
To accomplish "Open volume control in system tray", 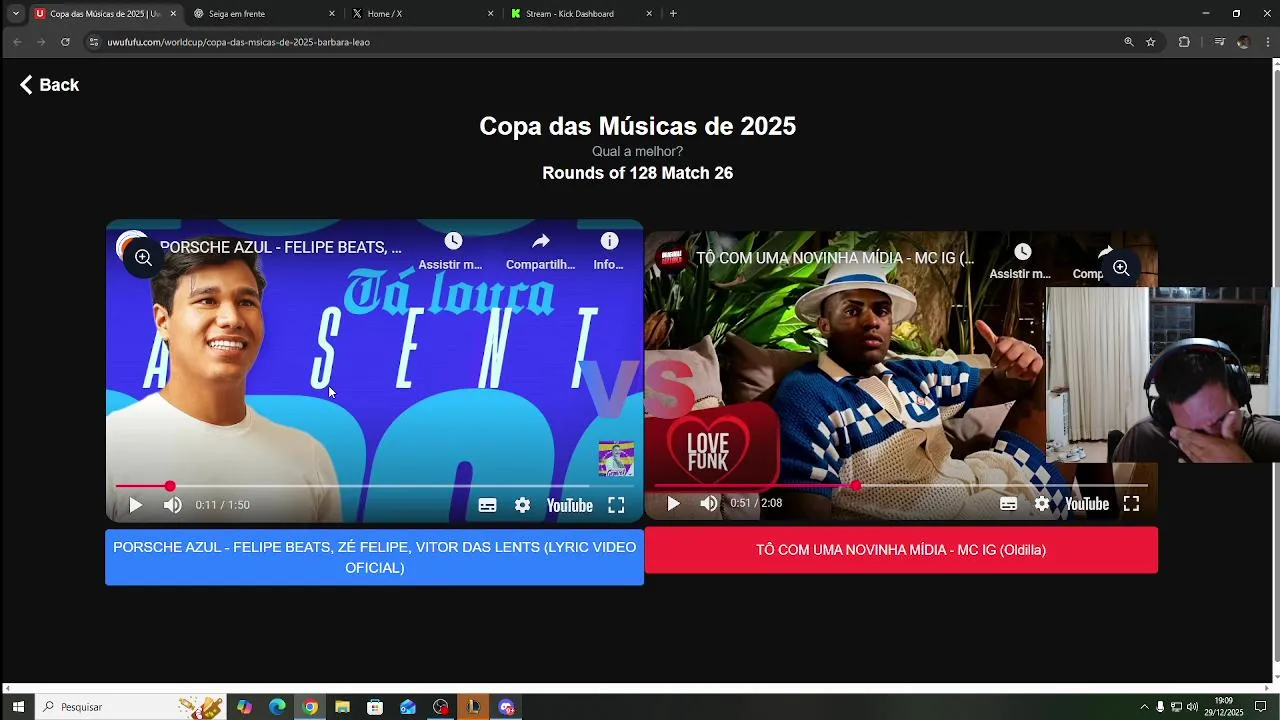I will click(x=1192, y=707).
